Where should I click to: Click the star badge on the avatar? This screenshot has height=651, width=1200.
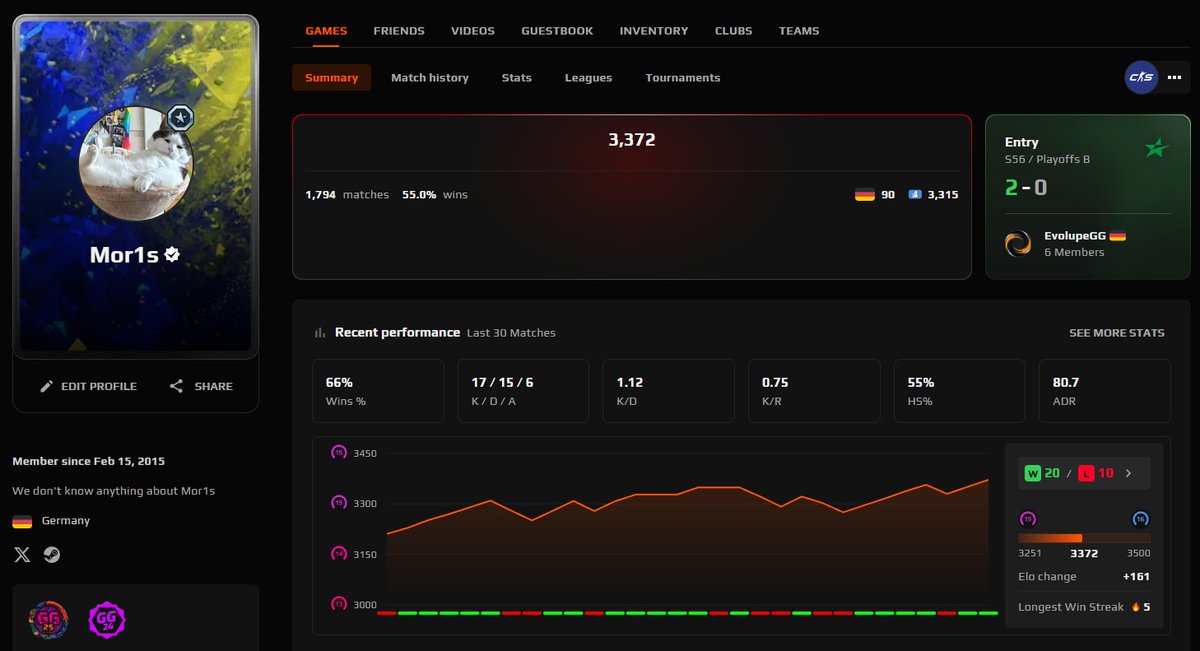click(180, 118)
